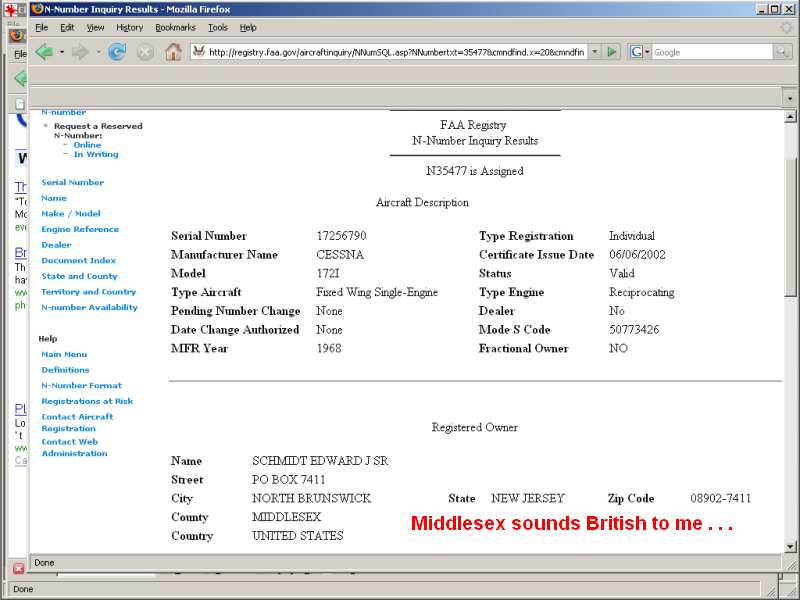This screenshot has height=600, width=800.
Task: Click the grey Forward arrow button
Action: click(x=80, y=52)
